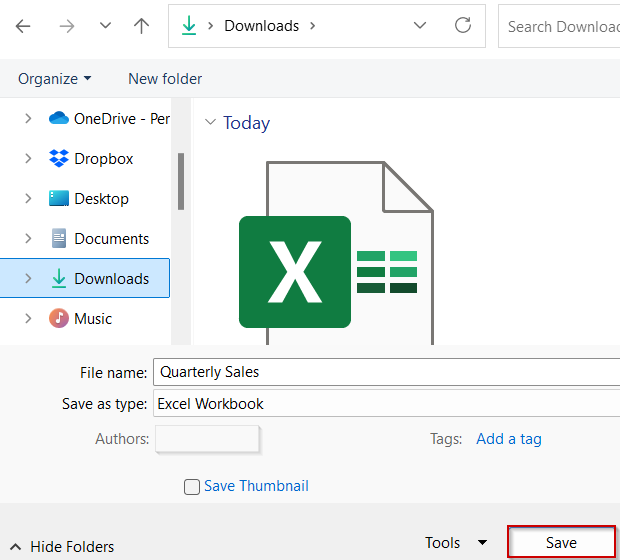Screen dimensions: 620x560
Task: Click Hide Folders
Action: click(72, 547)
